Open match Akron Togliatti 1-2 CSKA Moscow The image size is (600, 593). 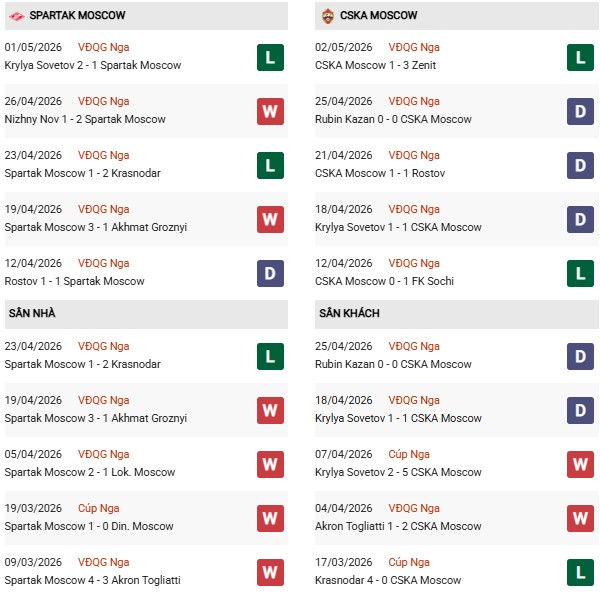tap(398, 526)
